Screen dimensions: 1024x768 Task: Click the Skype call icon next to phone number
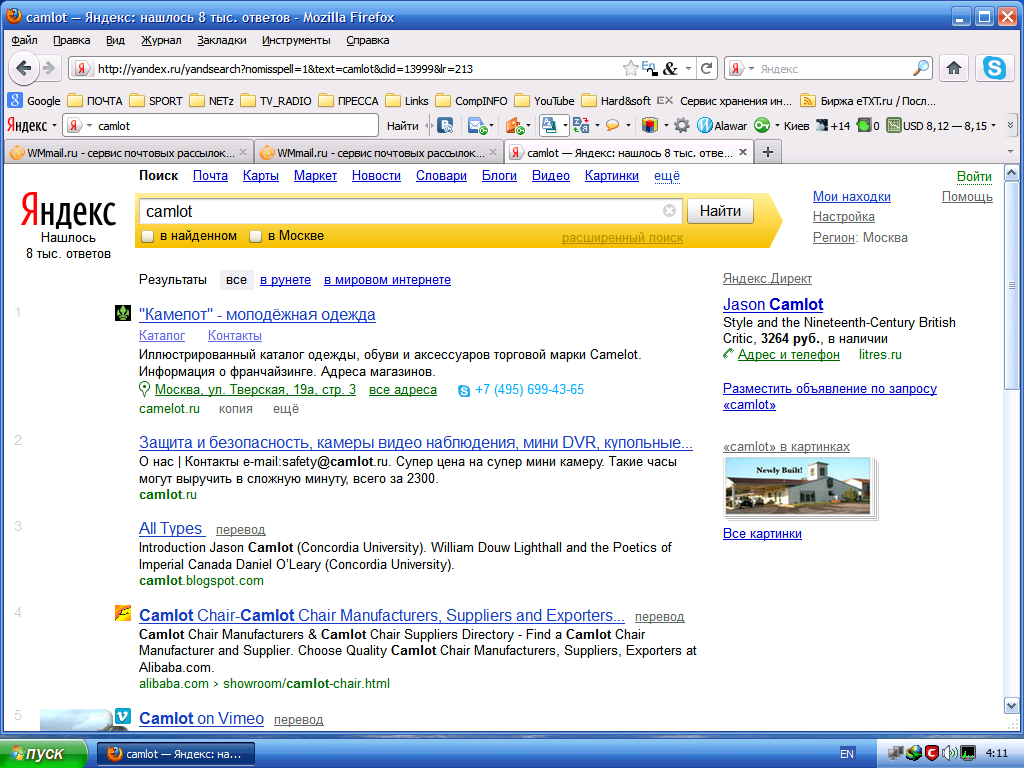tap(464, 391)
